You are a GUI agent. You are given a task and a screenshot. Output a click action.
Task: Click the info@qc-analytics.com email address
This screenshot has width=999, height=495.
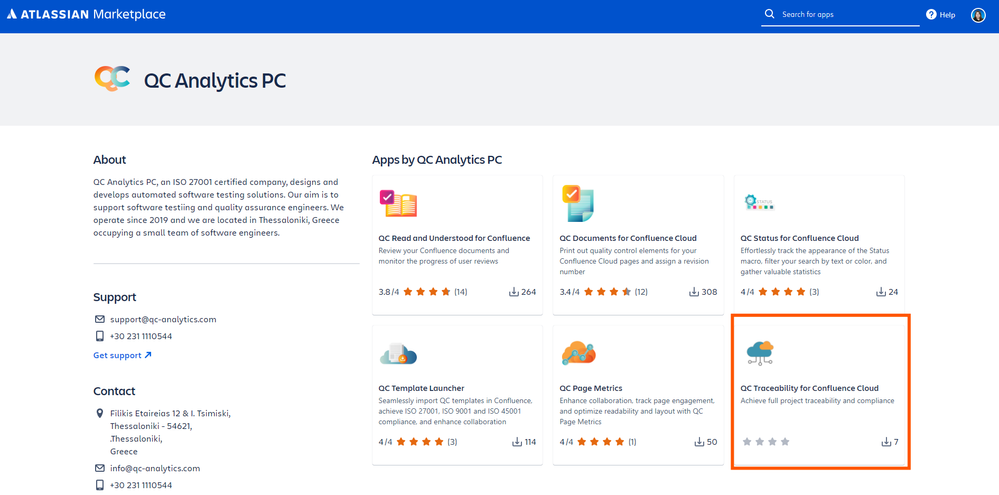[155, 468]
